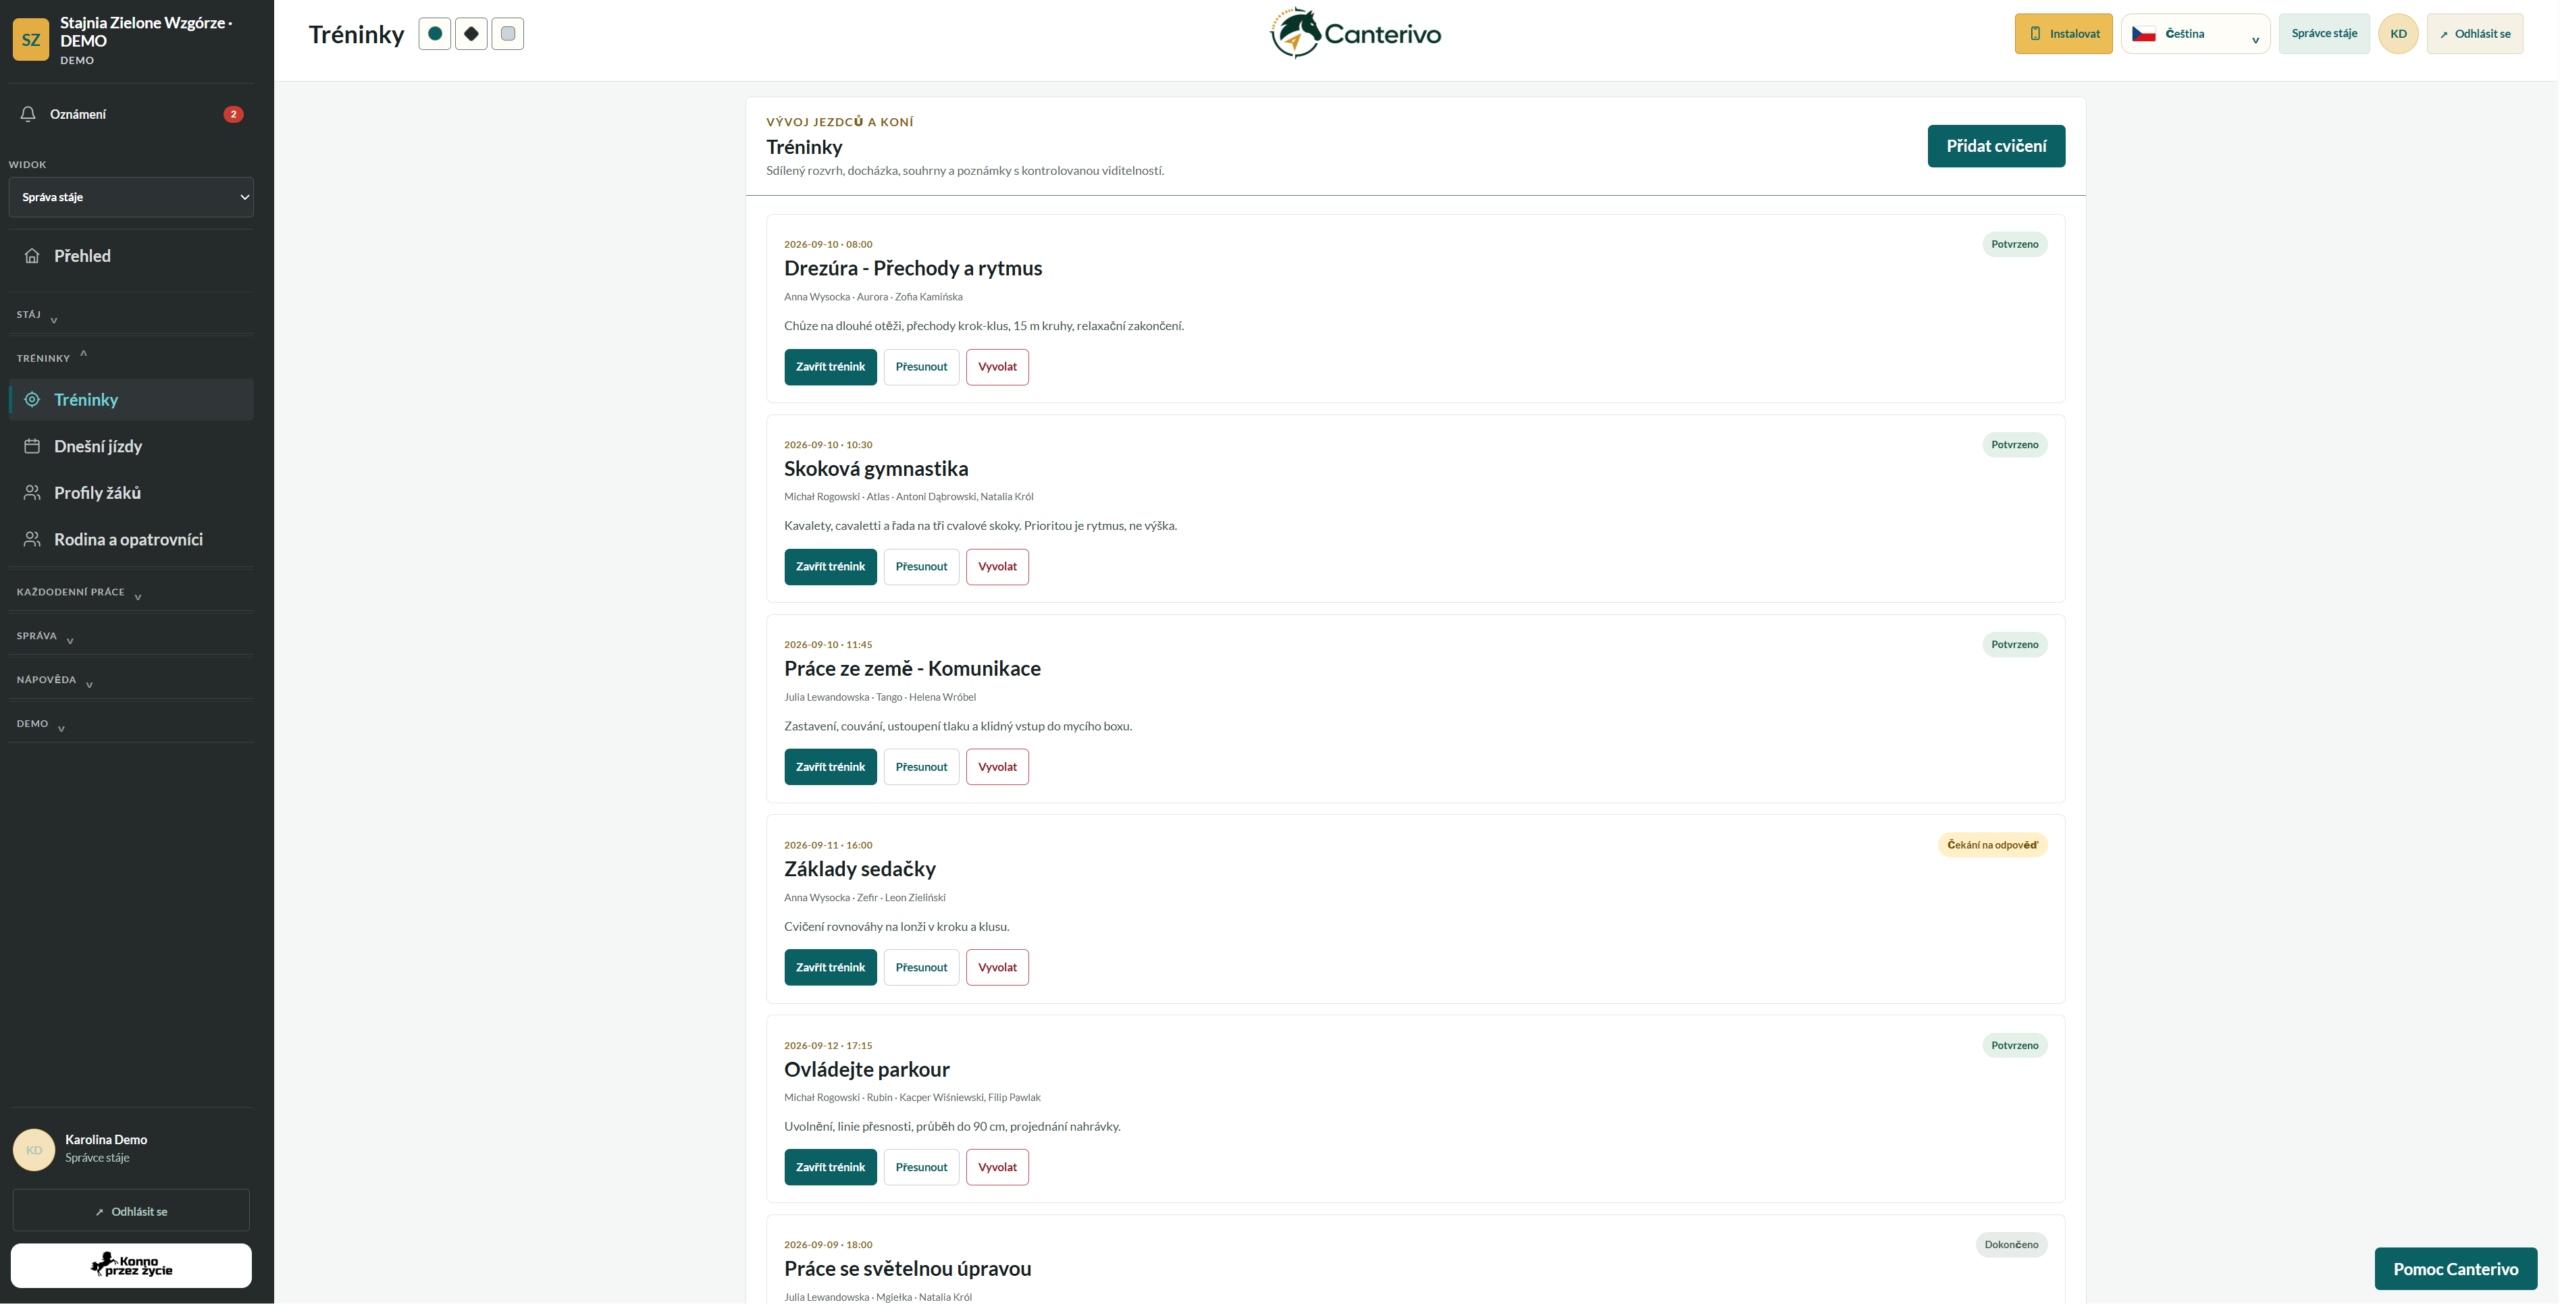This screenshot has width=2560, height=1315.
Task: Click the Čekání na odpověď status badge
Action: click(1992, 846)
